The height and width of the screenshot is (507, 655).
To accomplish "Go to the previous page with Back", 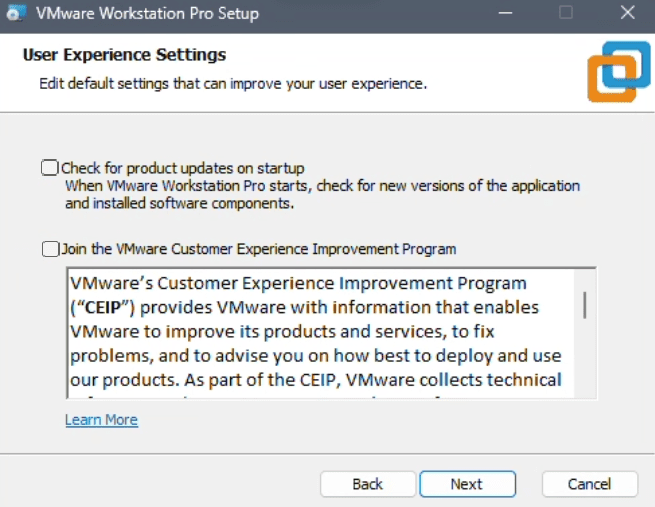I will point(368,484).
